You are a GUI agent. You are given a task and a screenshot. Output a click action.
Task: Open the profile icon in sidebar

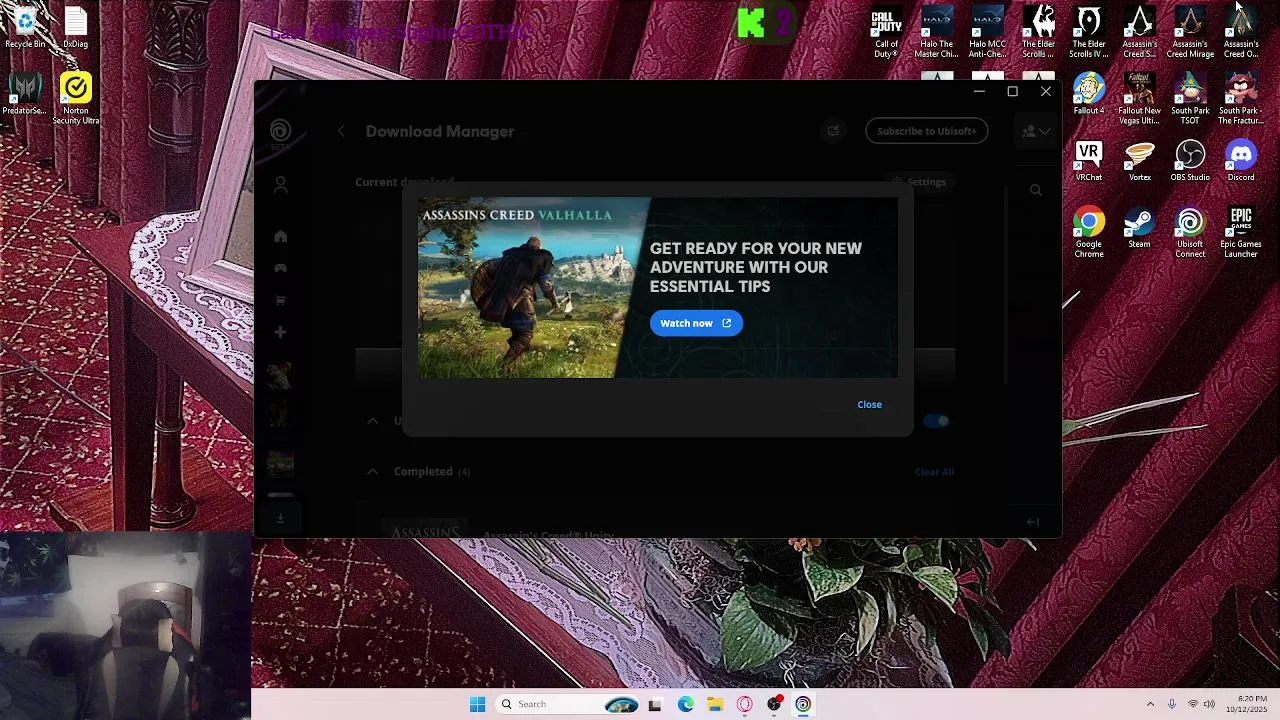(x=281, y=185)
